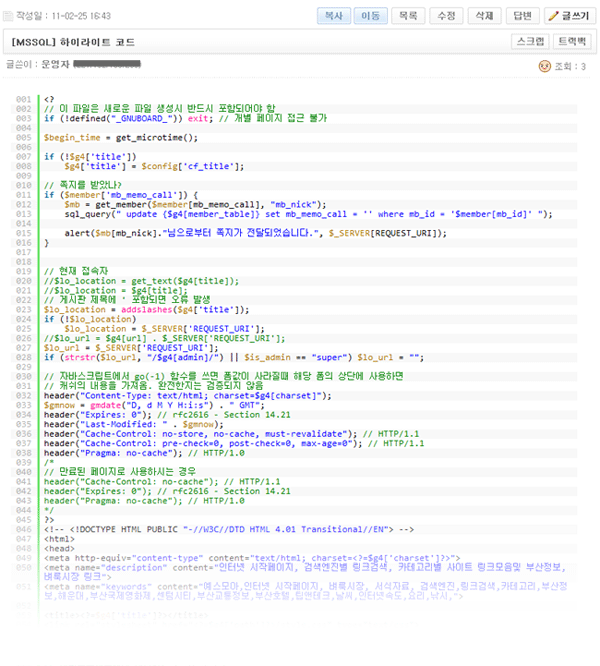Reply to the post via 답변
Image resolution: width=600 pixels, height=666 pixels.
click(x=523, y=16)
